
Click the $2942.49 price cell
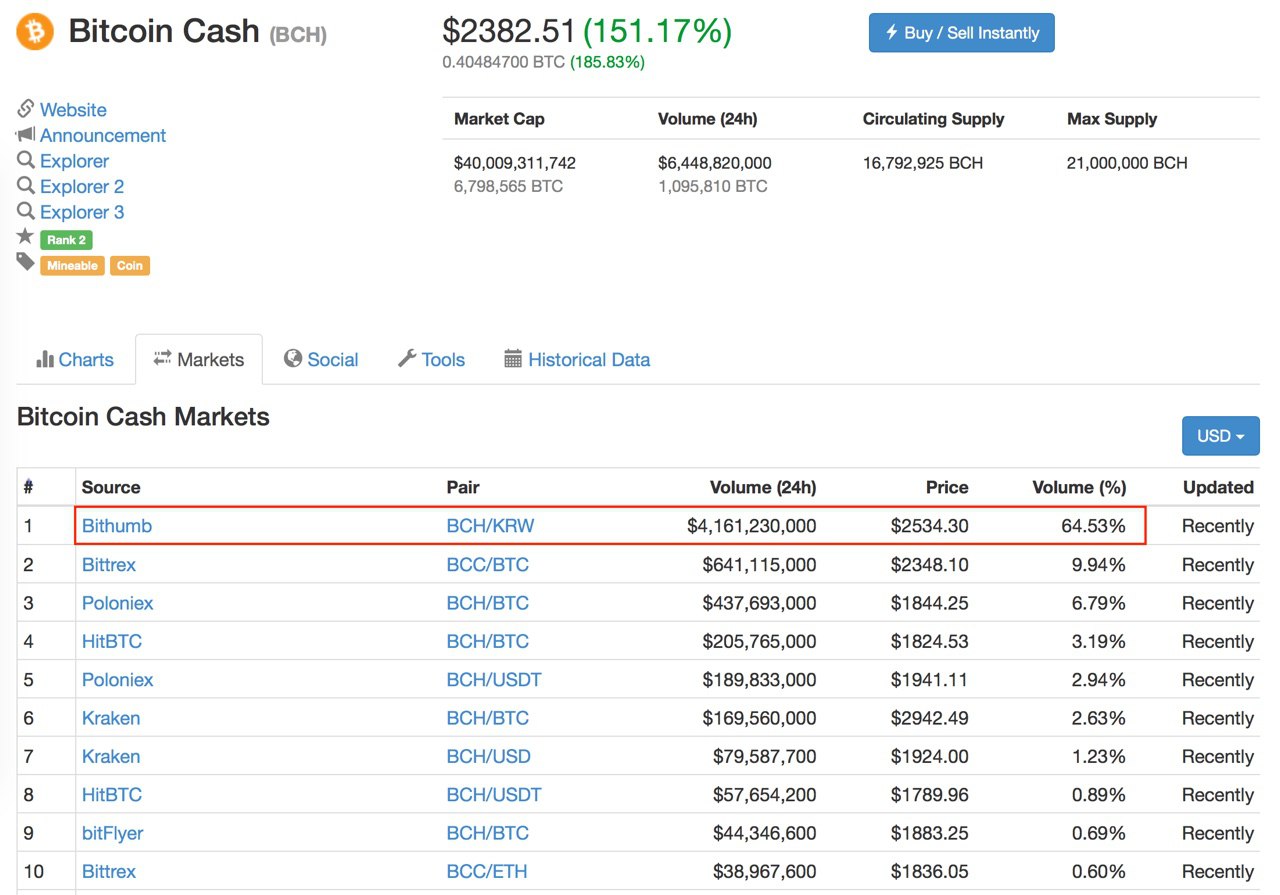[930, 718]
